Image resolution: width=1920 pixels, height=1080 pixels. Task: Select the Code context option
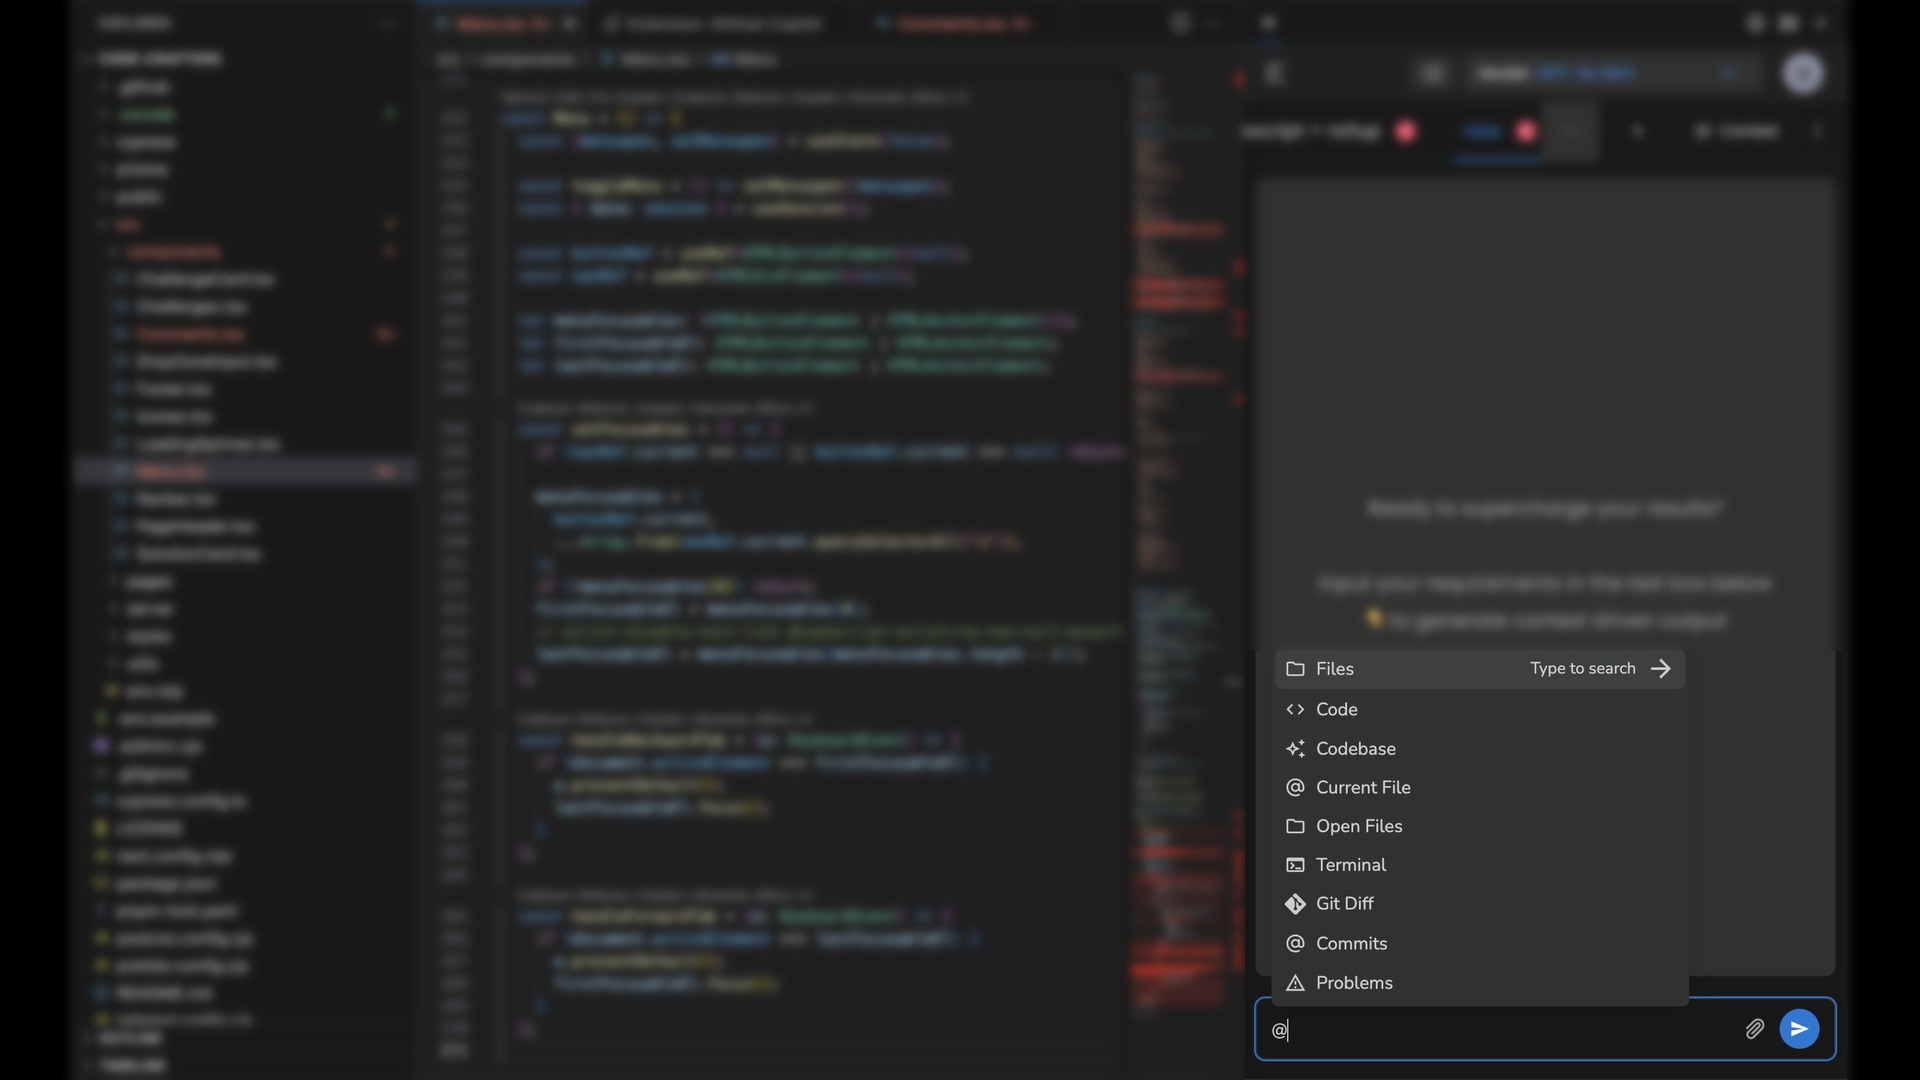1336,709
